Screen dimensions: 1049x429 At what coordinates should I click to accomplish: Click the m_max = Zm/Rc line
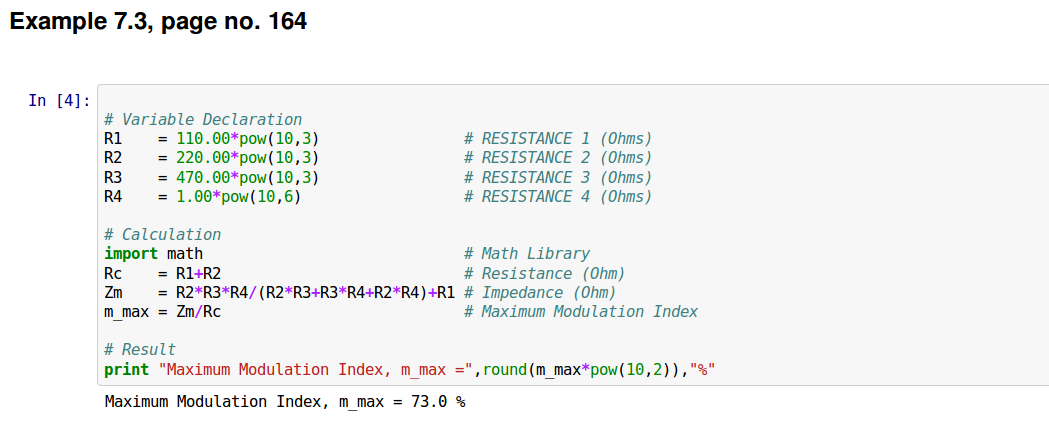click(x=163, y=311)
